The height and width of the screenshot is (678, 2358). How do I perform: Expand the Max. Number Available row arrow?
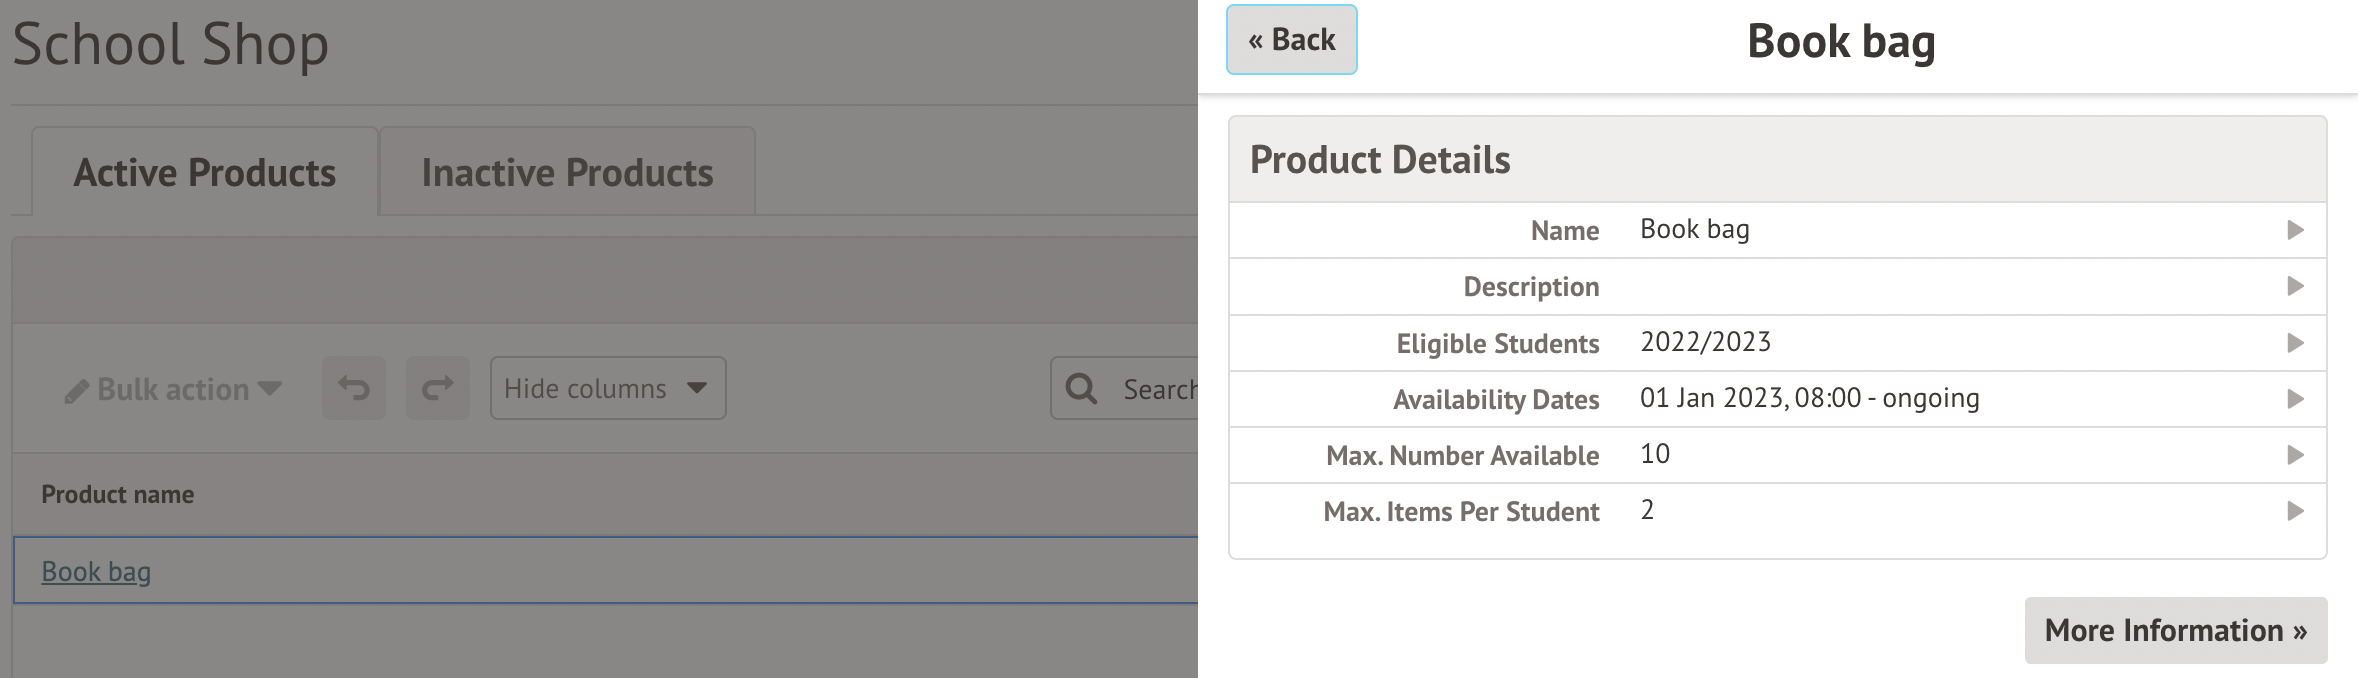(2295, 455)
